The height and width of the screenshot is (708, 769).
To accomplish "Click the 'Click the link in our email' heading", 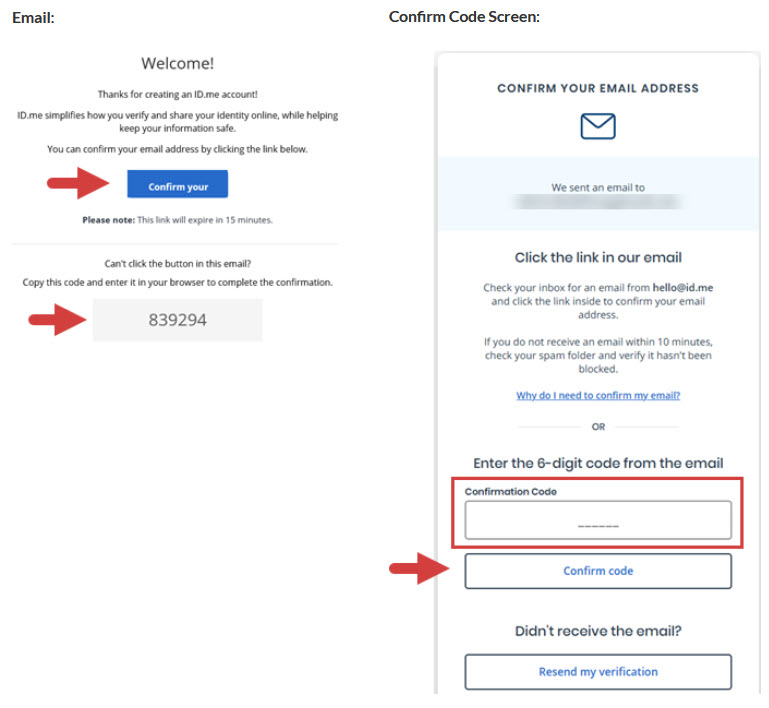I will [x=598, y=257].
